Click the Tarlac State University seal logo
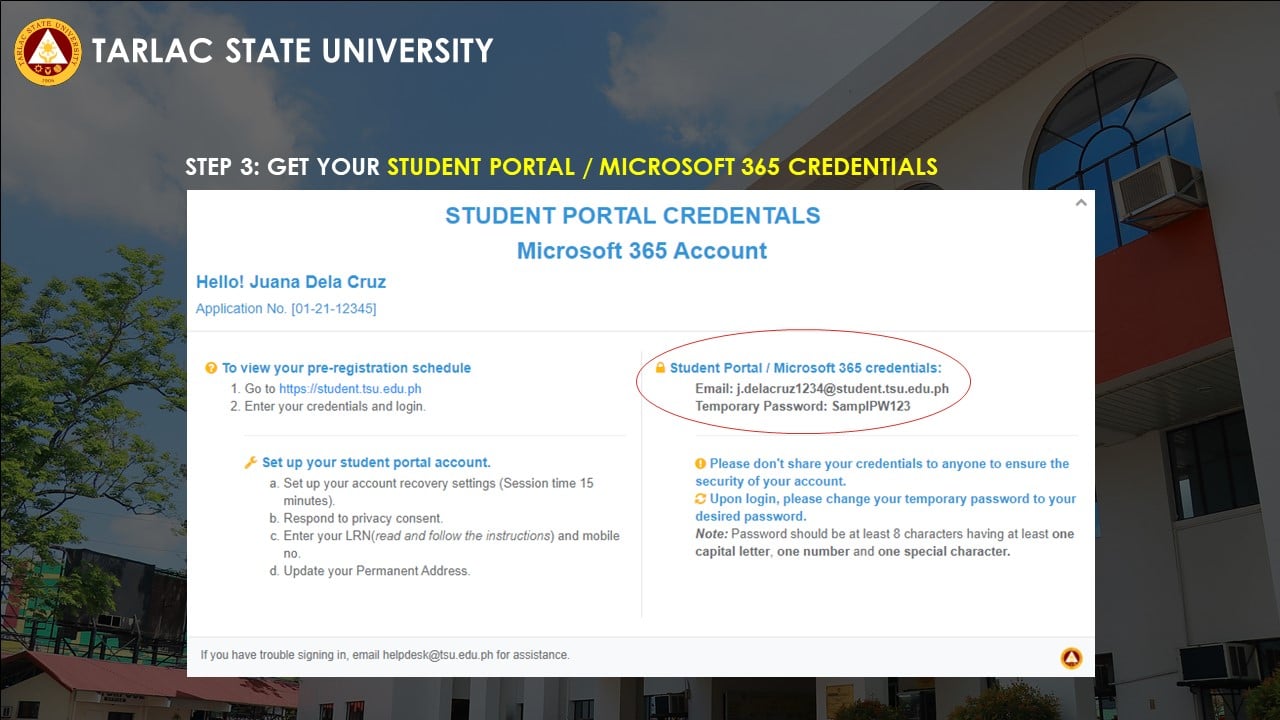The height and width of the screenshot is (720, 1280). [x=47, y=51]
